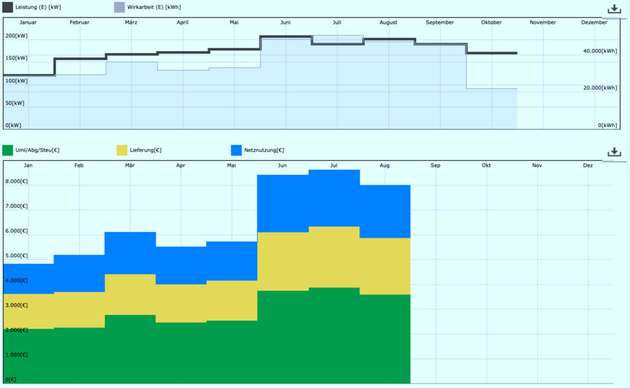Toggle the Wirkarbeit (E) [kWh] legend swatch

(x=119, y=7)
